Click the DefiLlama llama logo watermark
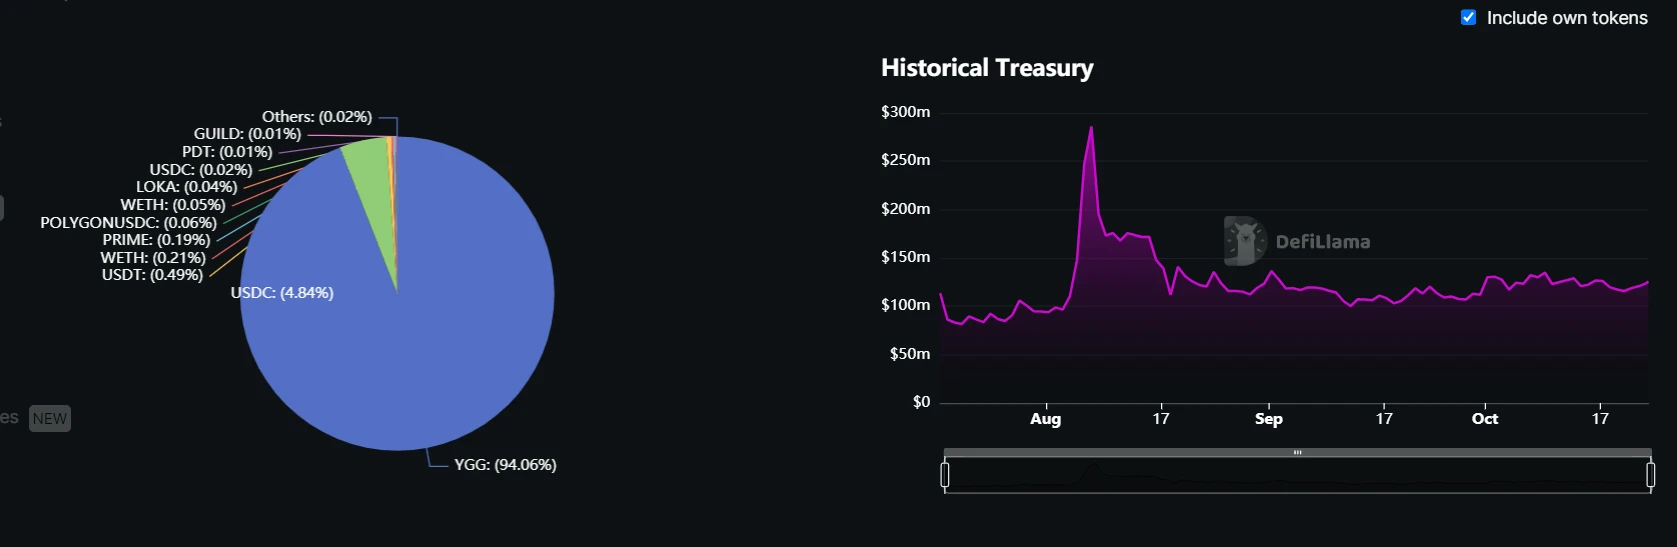Viewport: 1677px width, 547px height. click(x=1244, y=241)
